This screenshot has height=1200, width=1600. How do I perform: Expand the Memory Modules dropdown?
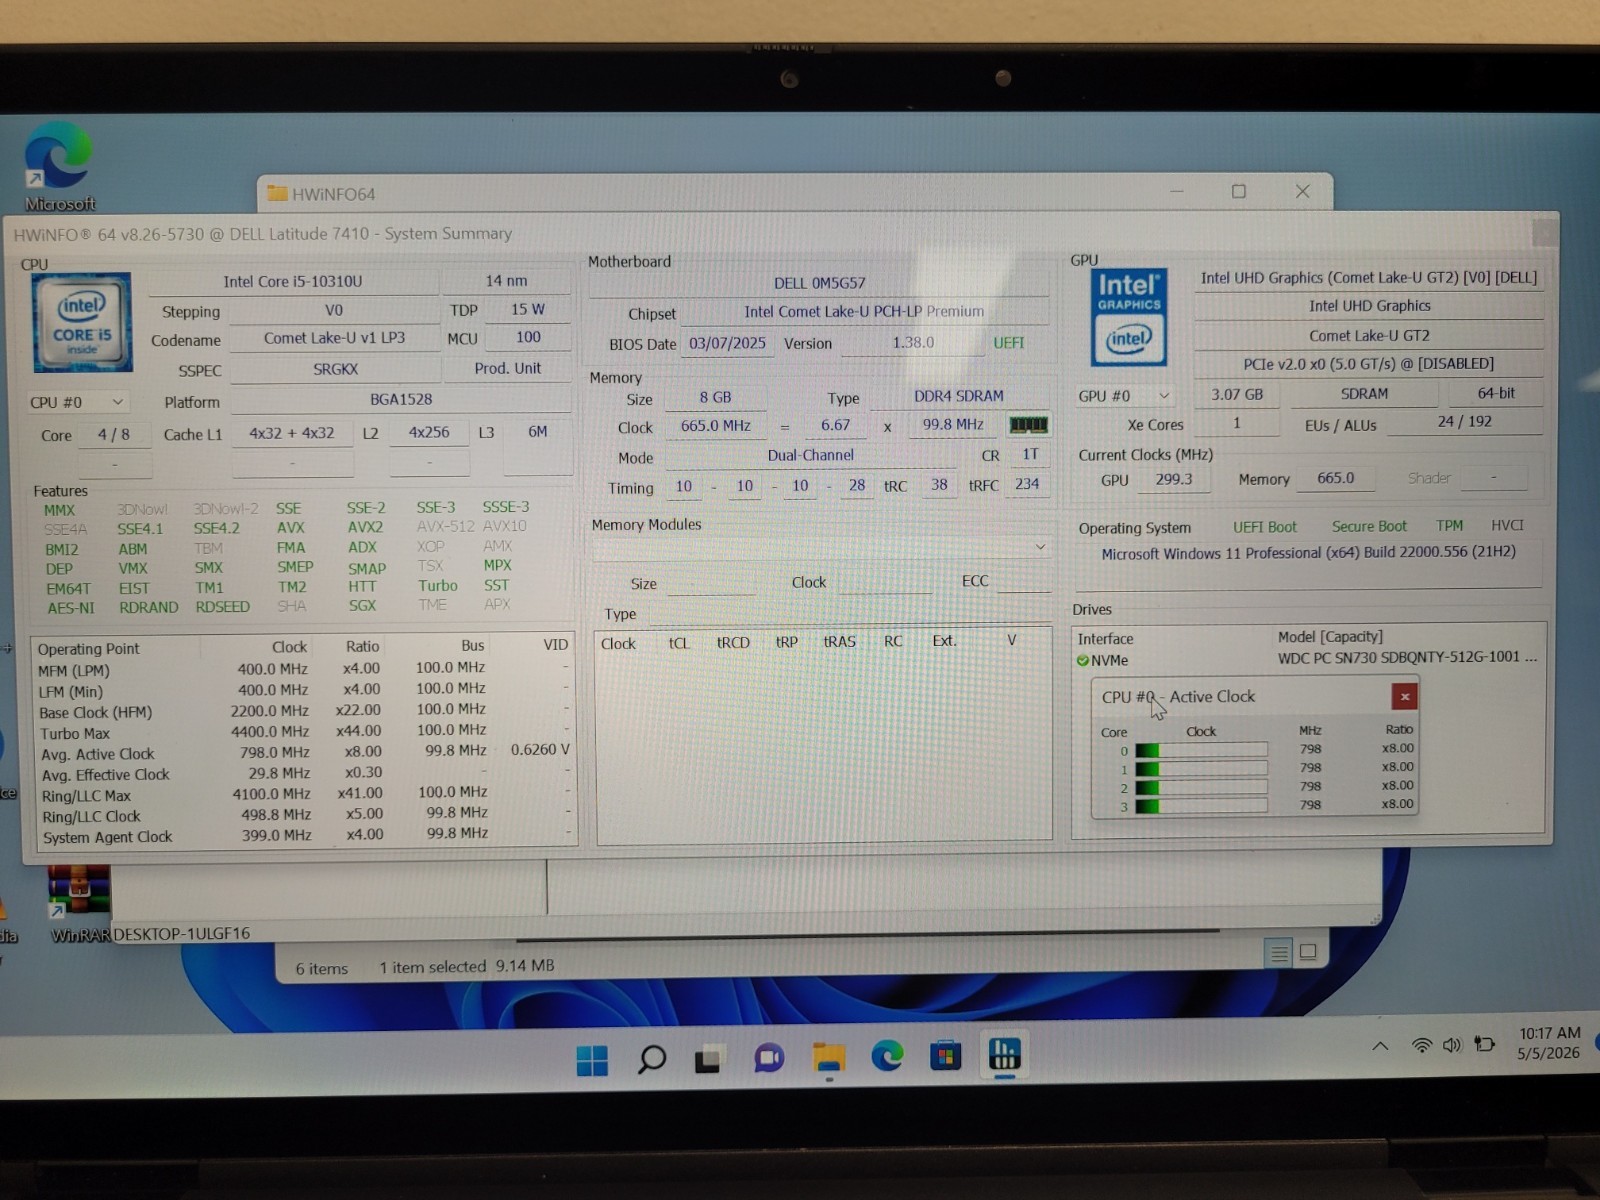coord(821,547)
